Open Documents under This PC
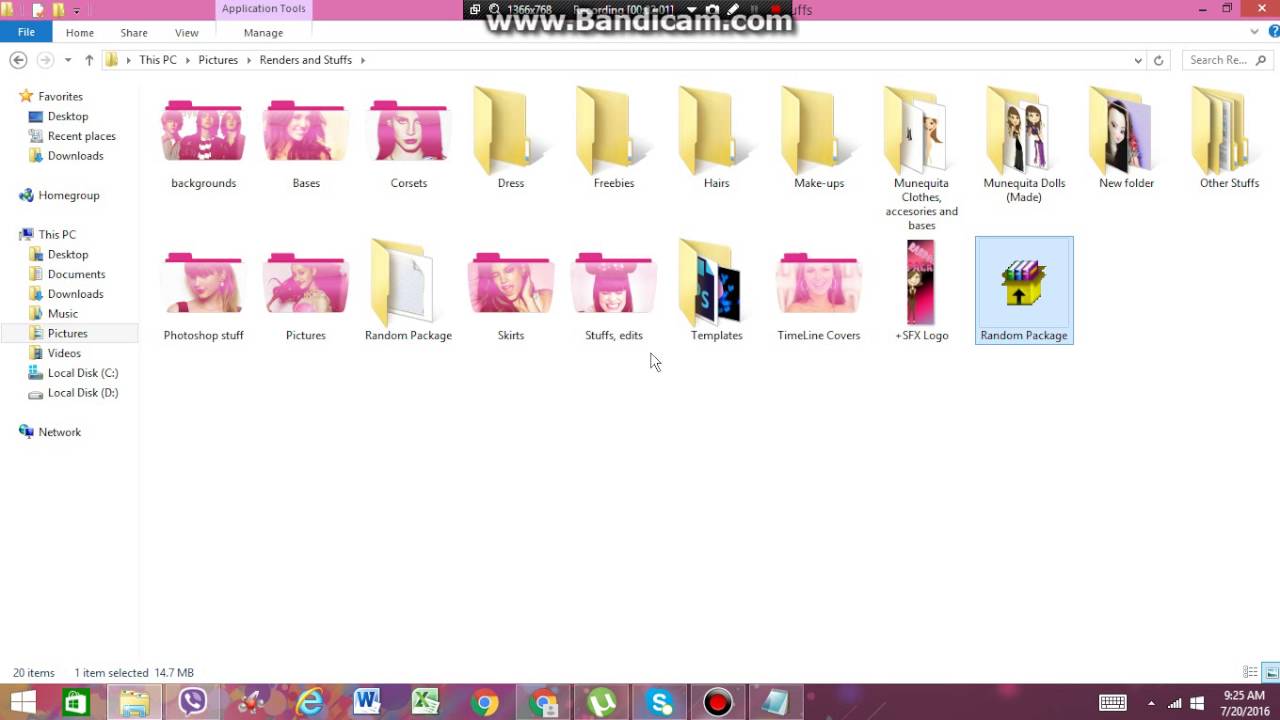This screenshot has width=1280, height=720. (76, 274)
